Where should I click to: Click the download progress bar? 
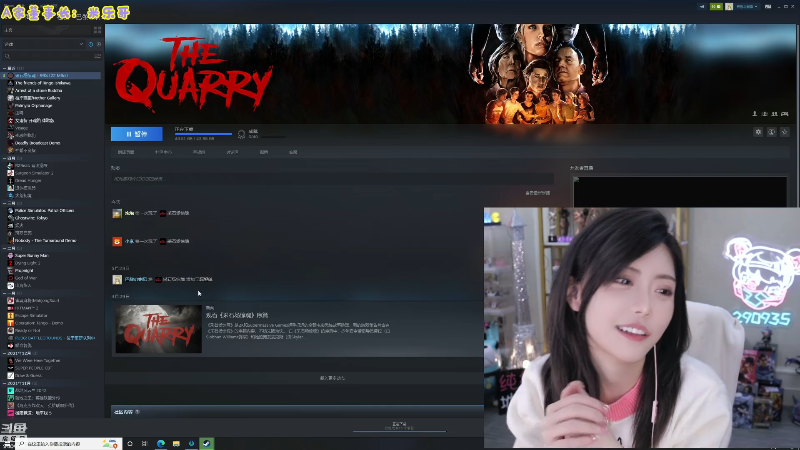pyautogui.click(x=203, y=134)
